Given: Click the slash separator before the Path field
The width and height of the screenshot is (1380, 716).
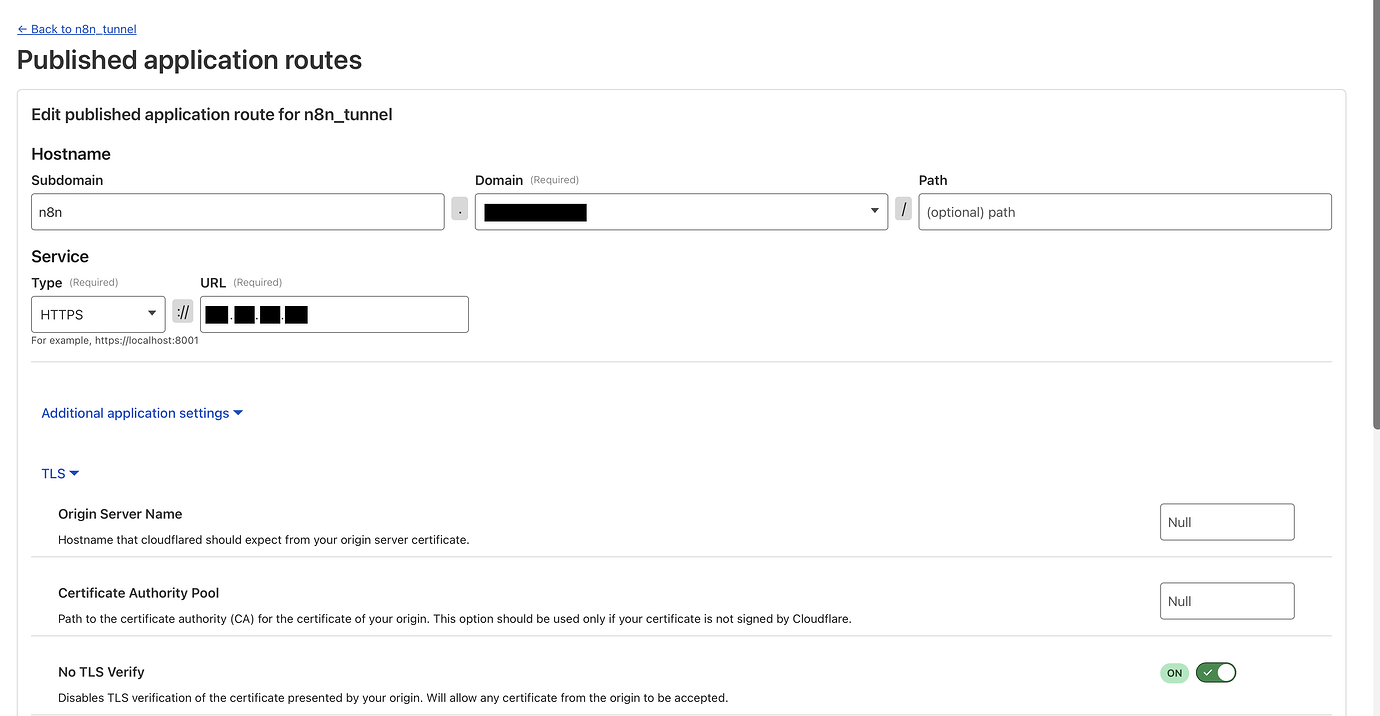Looking at the screenshot, I should pyautogui.click(x=903, y=210).
